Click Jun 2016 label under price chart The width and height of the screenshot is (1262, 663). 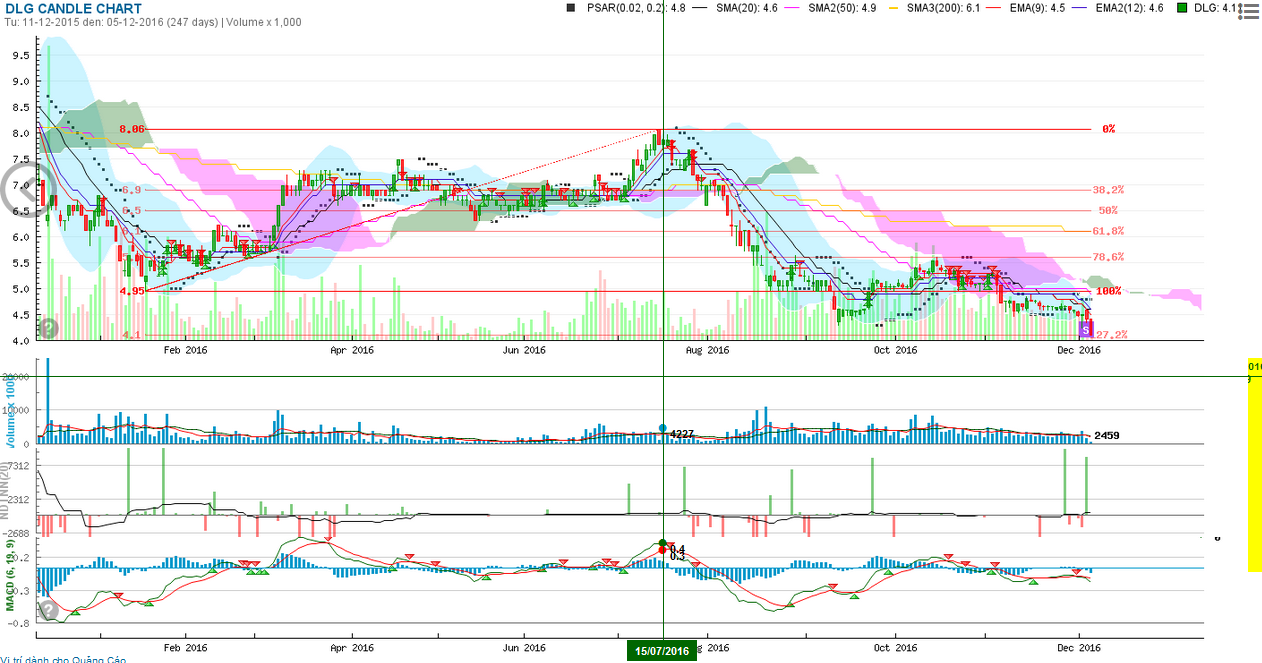coord(524,350)
